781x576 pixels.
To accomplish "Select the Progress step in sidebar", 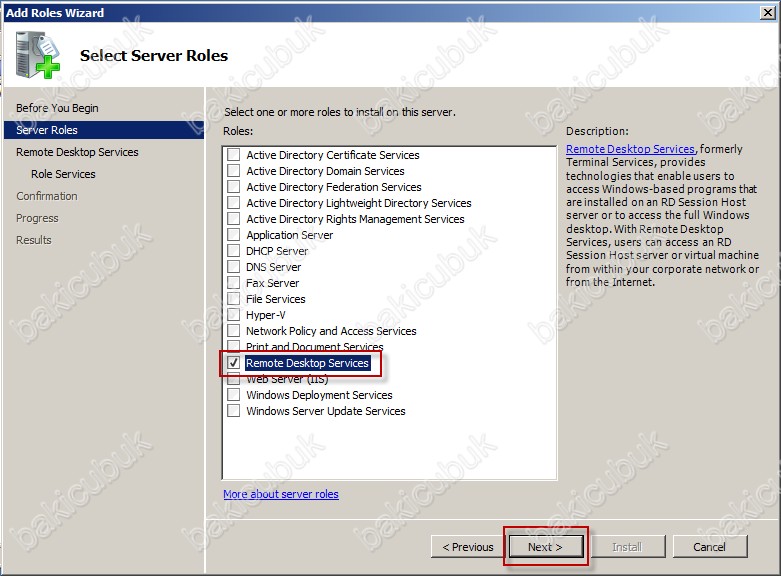I will [x=37, y=218].
